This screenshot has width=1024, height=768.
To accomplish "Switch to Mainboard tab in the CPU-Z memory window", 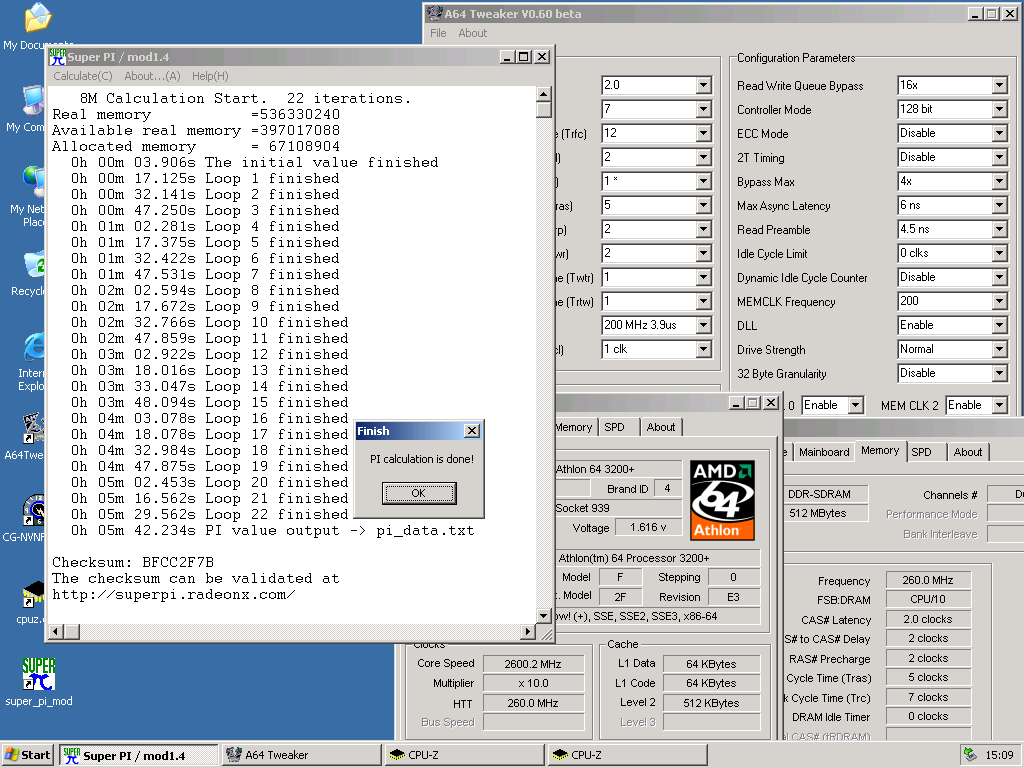I will pos(824,452).
